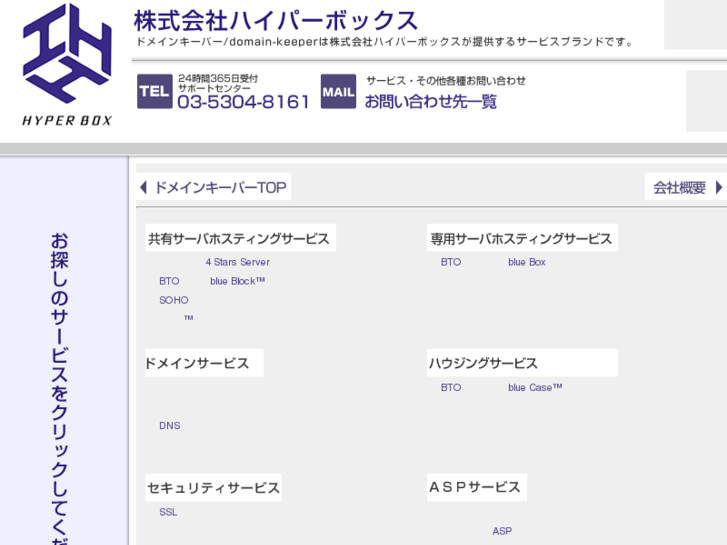Open the blue Box link

[527, 262]
